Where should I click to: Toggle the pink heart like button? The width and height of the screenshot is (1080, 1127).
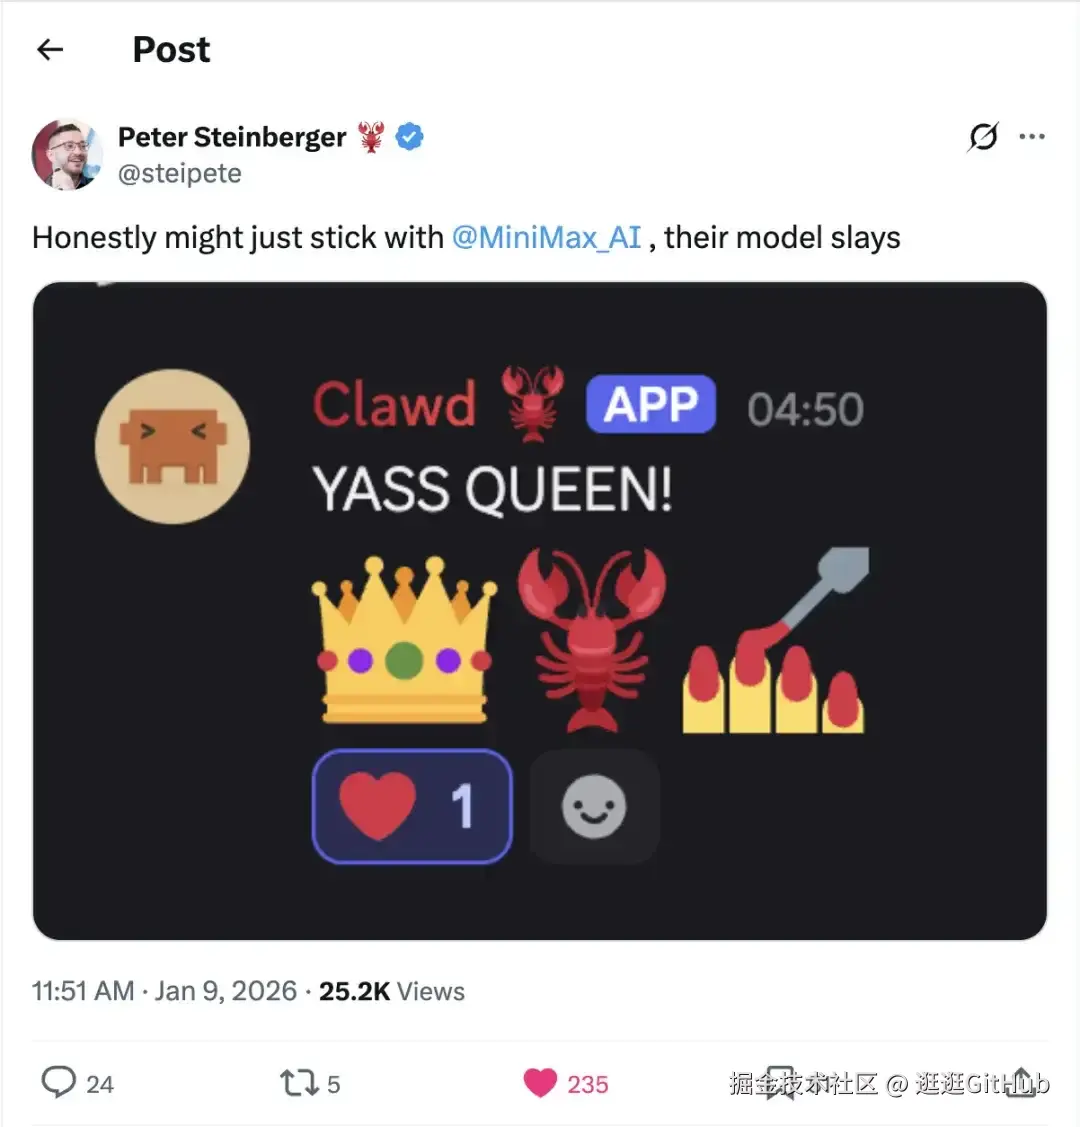click(540, 1083)
